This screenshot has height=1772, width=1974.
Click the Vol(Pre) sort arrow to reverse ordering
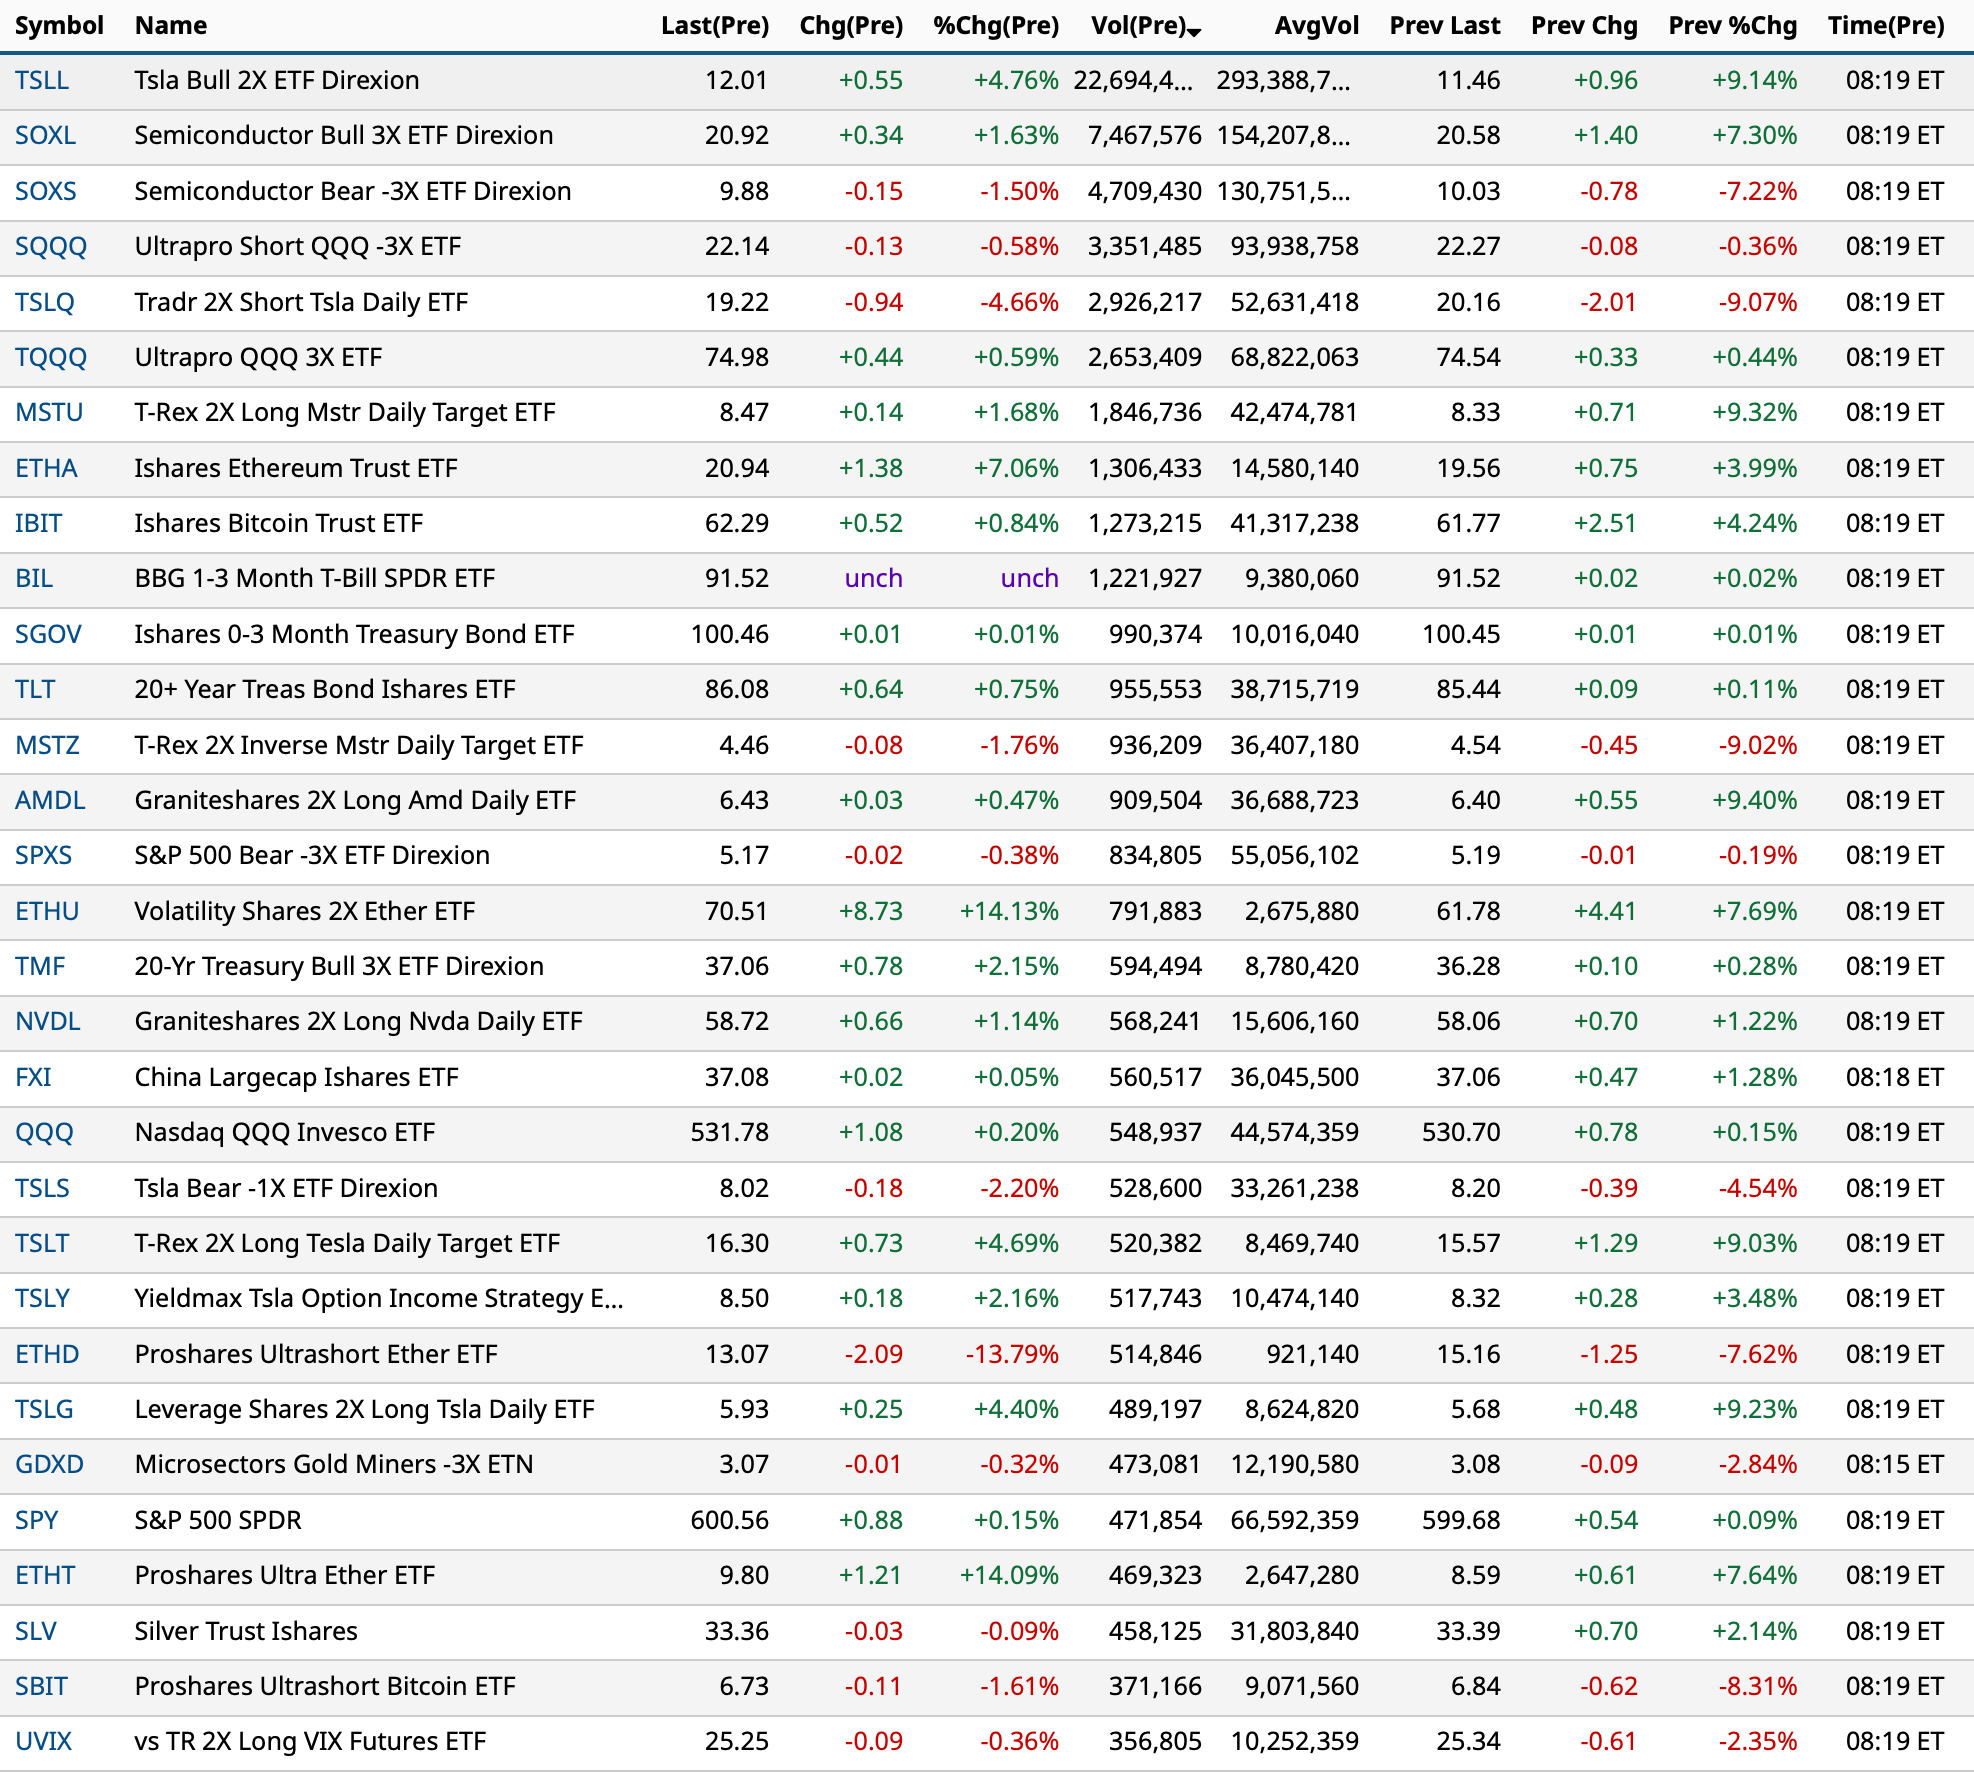pos(1195,30)
